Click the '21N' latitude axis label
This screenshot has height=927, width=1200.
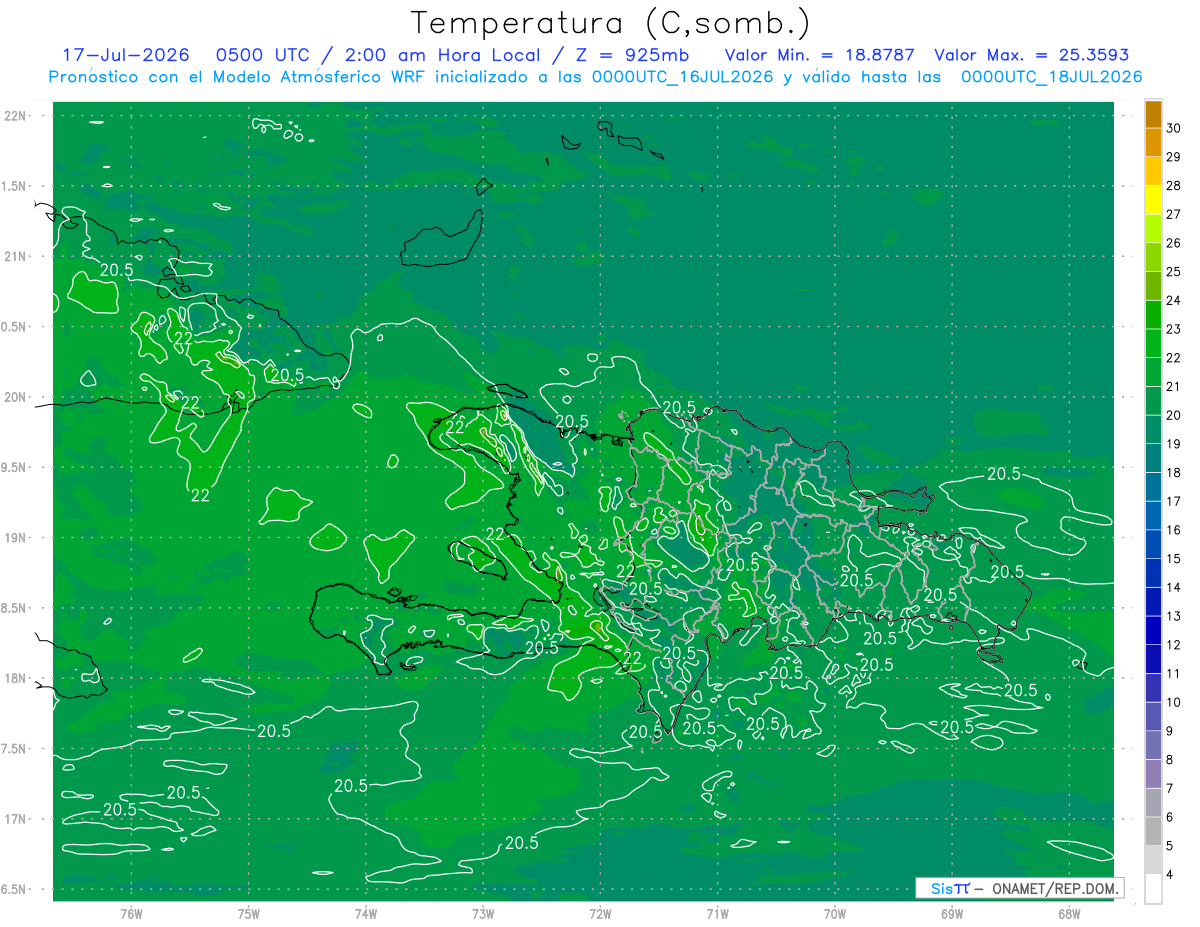pyautogui.click(x=16, y=256)
